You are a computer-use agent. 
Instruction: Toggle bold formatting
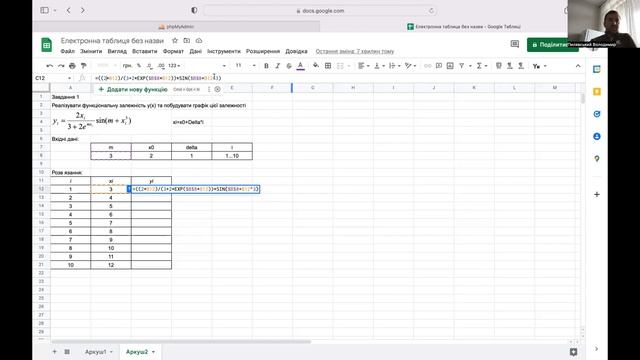click(266, 66)
